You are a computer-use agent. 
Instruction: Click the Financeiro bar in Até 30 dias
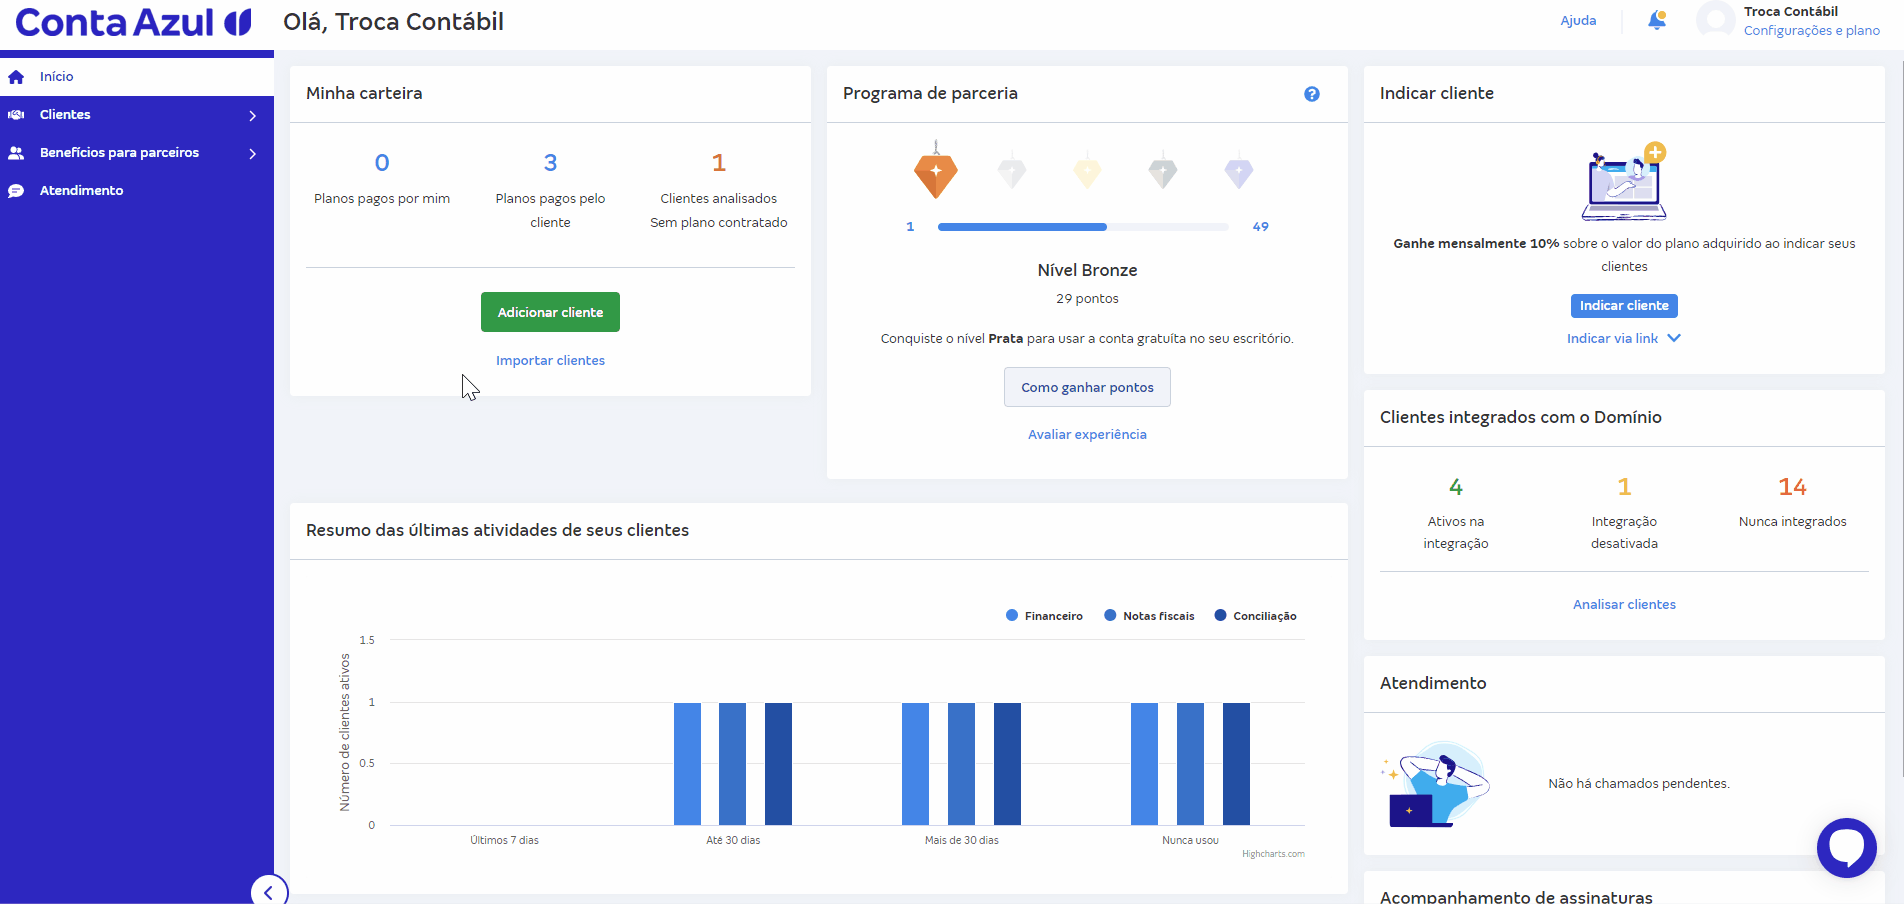point(687,764)
